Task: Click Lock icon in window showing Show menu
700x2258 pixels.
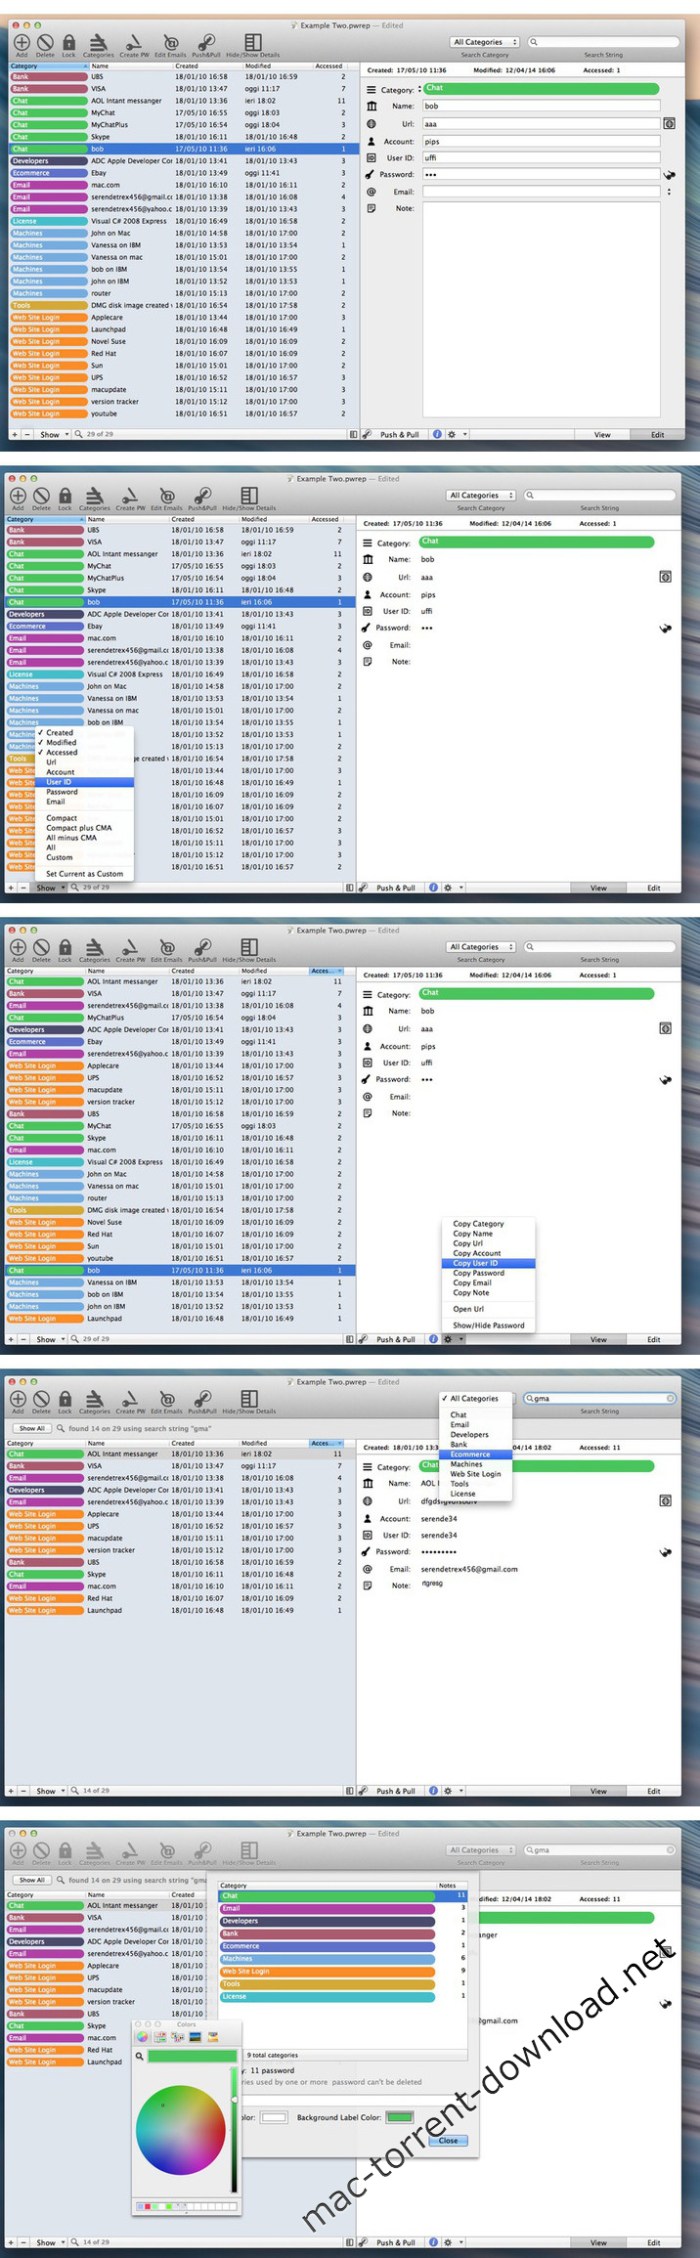Action: coord(65,495)
